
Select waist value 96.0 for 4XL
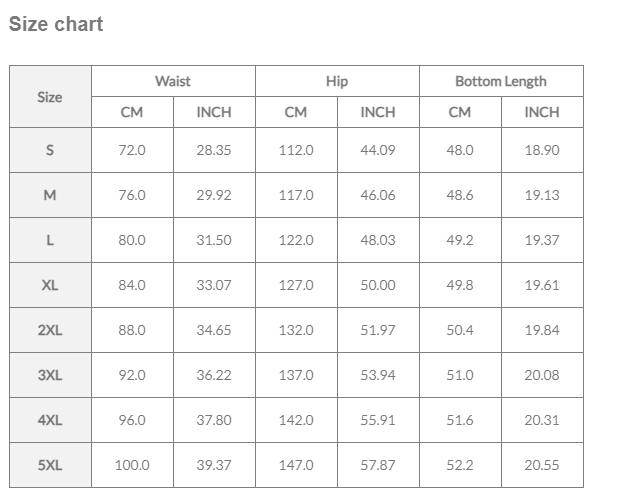coord(132,420)
